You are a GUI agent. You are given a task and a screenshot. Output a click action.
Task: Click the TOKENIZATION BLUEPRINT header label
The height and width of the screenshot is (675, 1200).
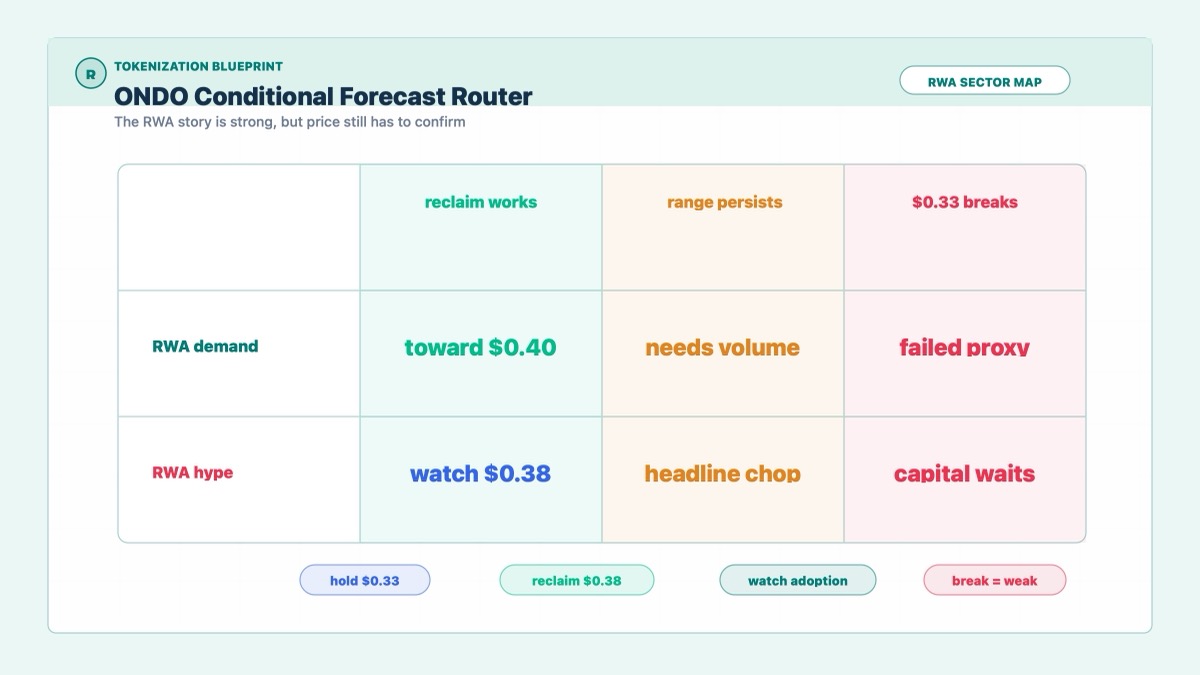pyautogui.click(x=198, y=66)
